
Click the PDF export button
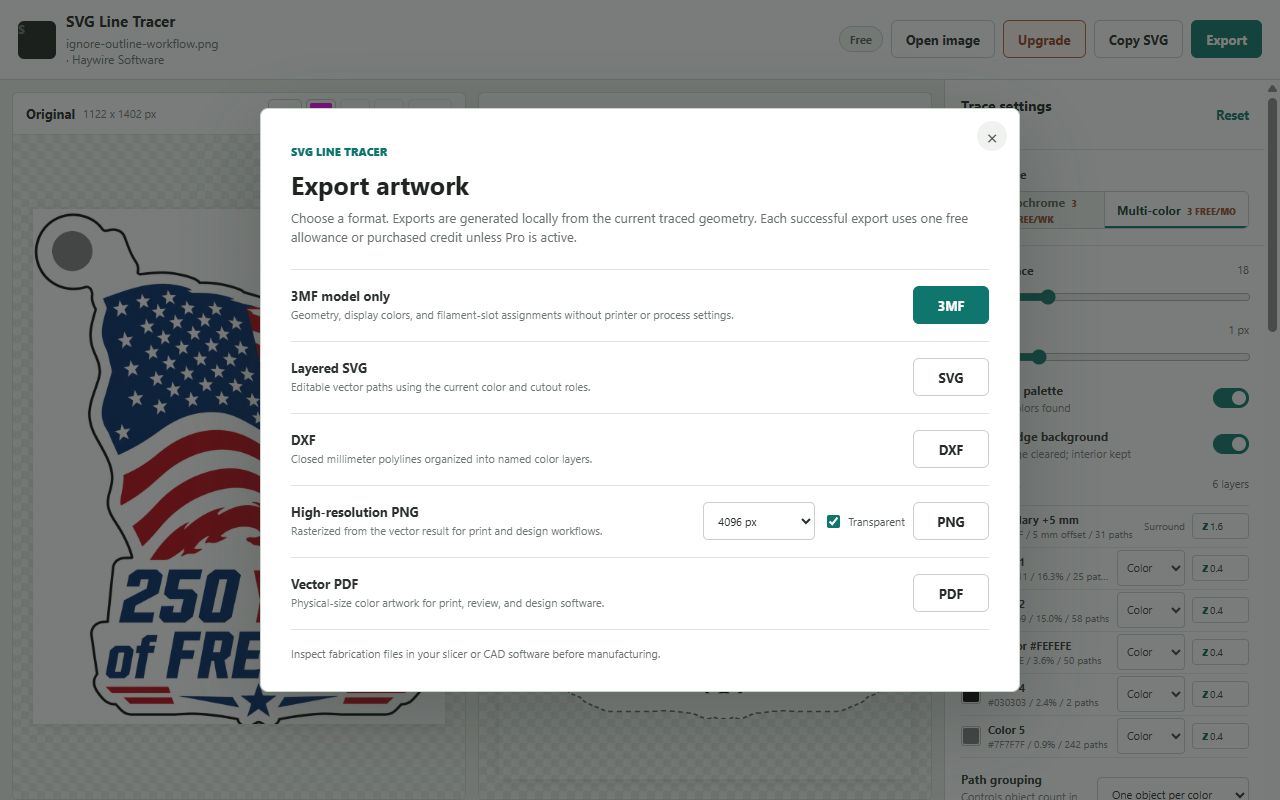[x=950, y=593]
